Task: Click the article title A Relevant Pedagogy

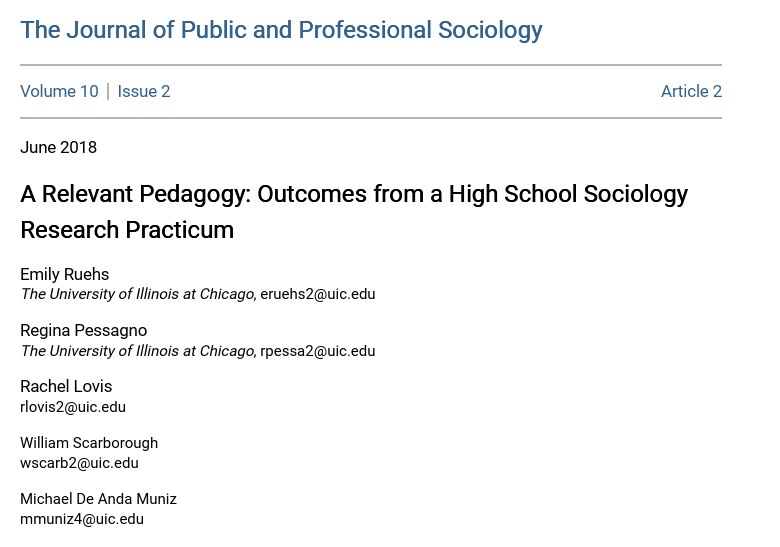Action: 354,194
